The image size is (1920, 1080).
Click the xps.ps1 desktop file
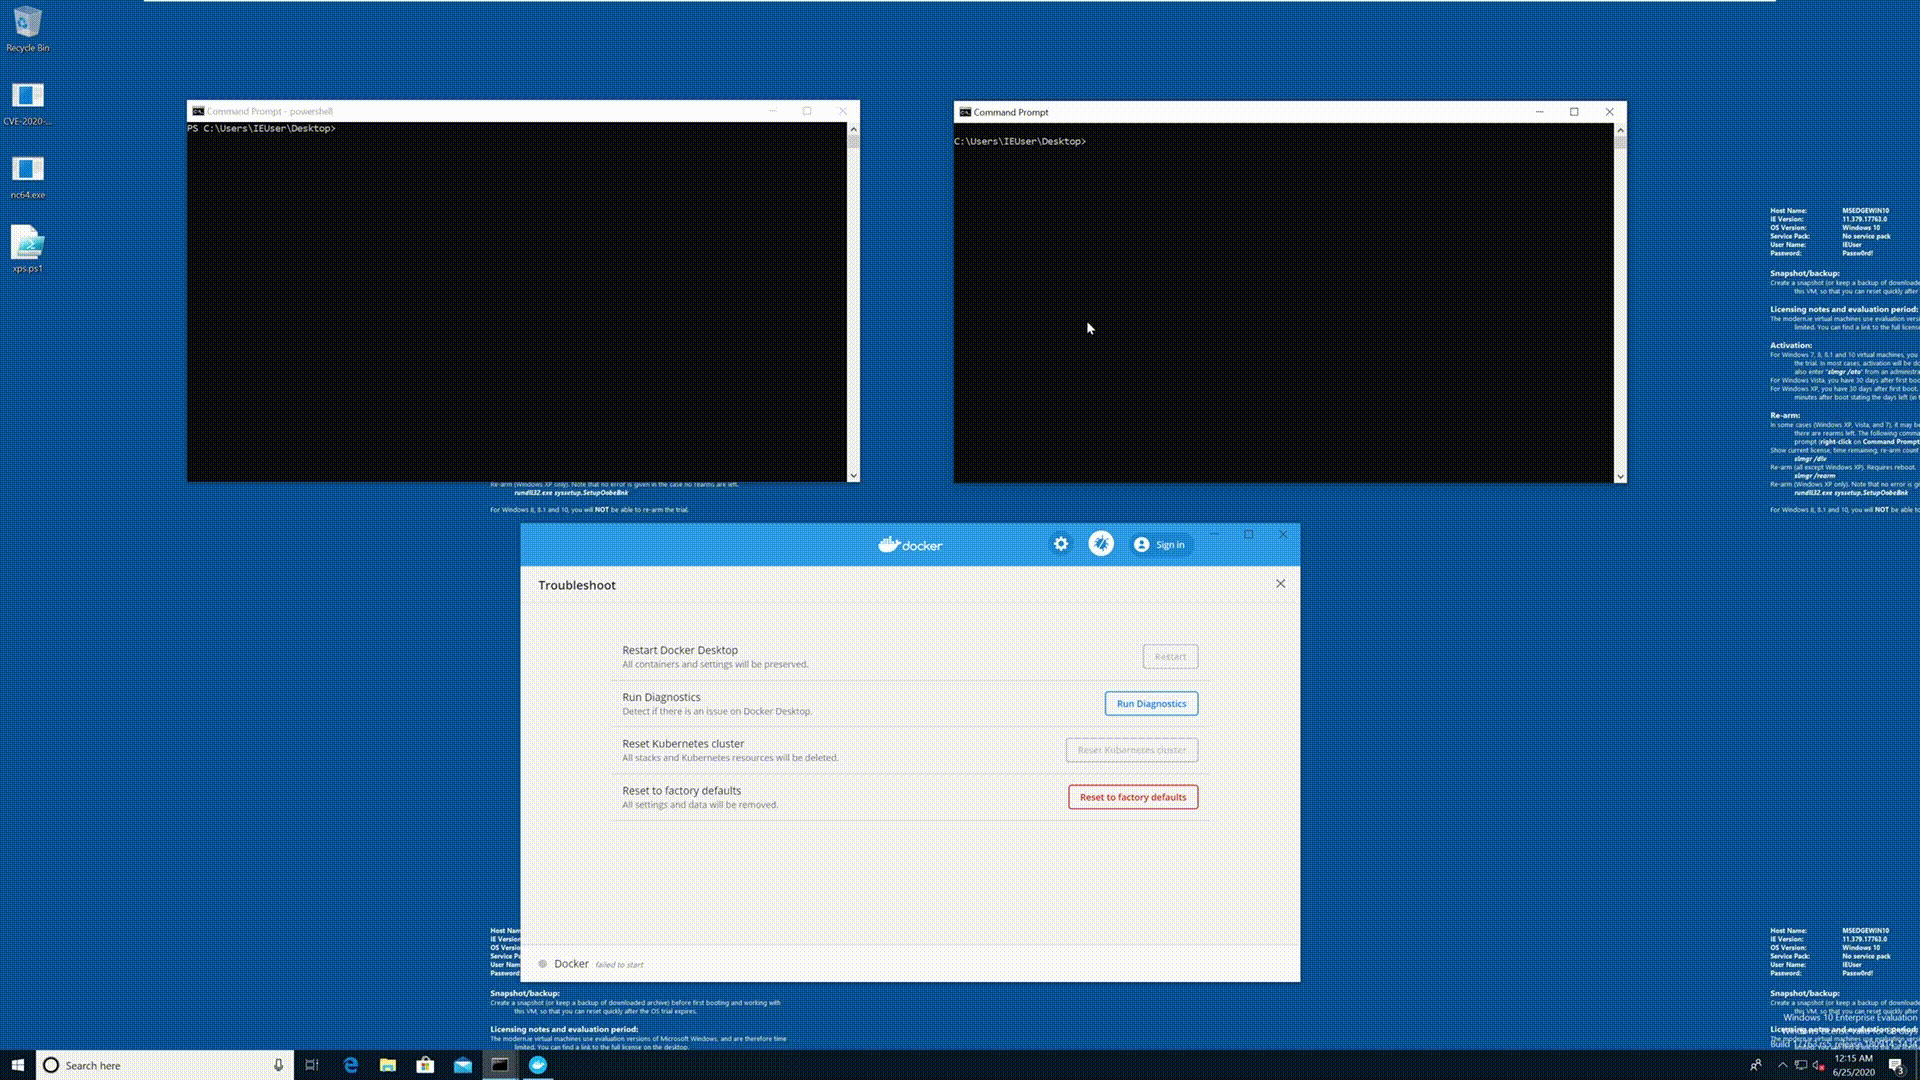point(27,247)
